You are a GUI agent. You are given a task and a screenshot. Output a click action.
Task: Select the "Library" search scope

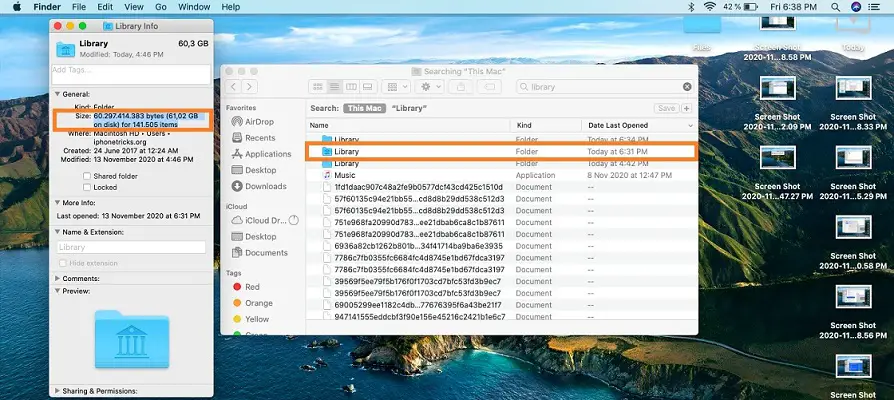[x=409, y=108]
